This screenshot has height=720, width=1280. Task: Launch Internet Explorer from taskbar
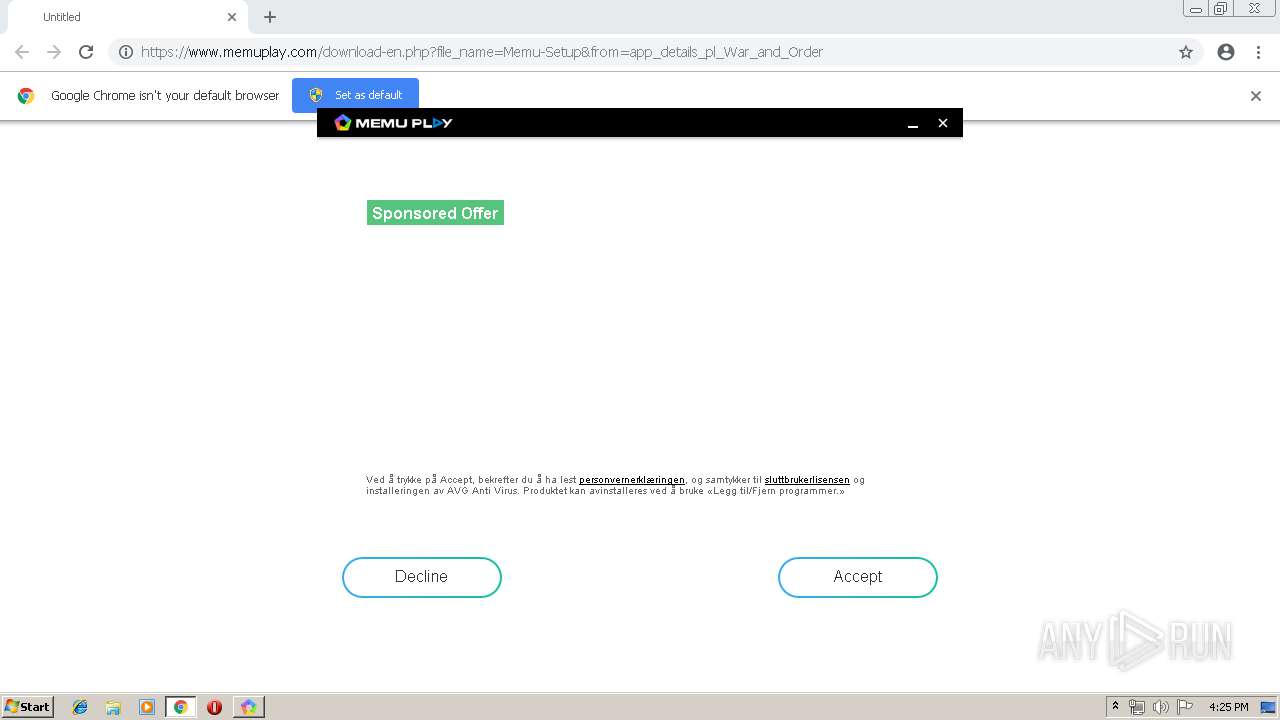point(80,707)
